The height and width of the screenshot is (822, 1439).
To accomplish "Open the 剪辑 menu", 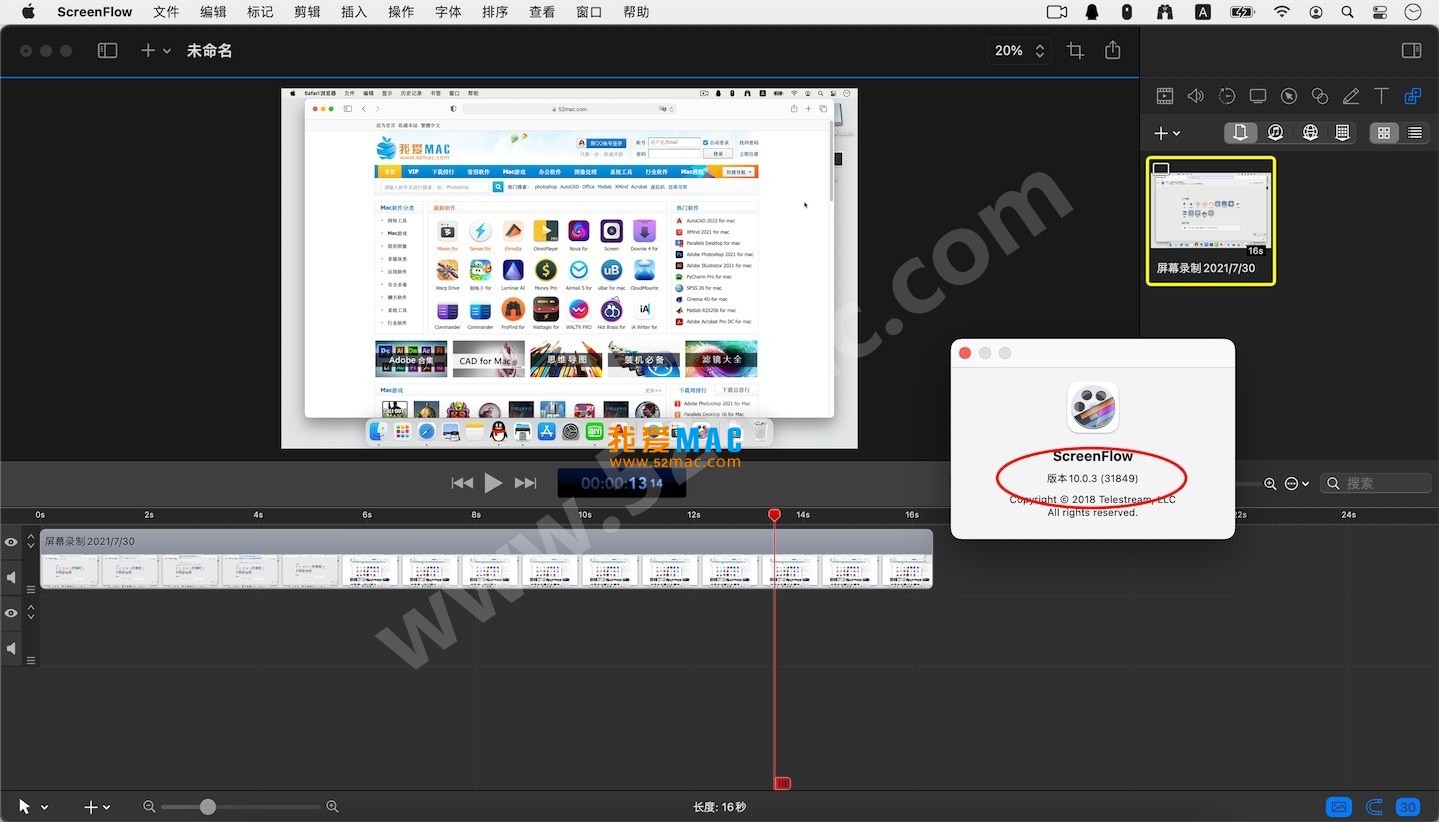I will tap(307, 12).
